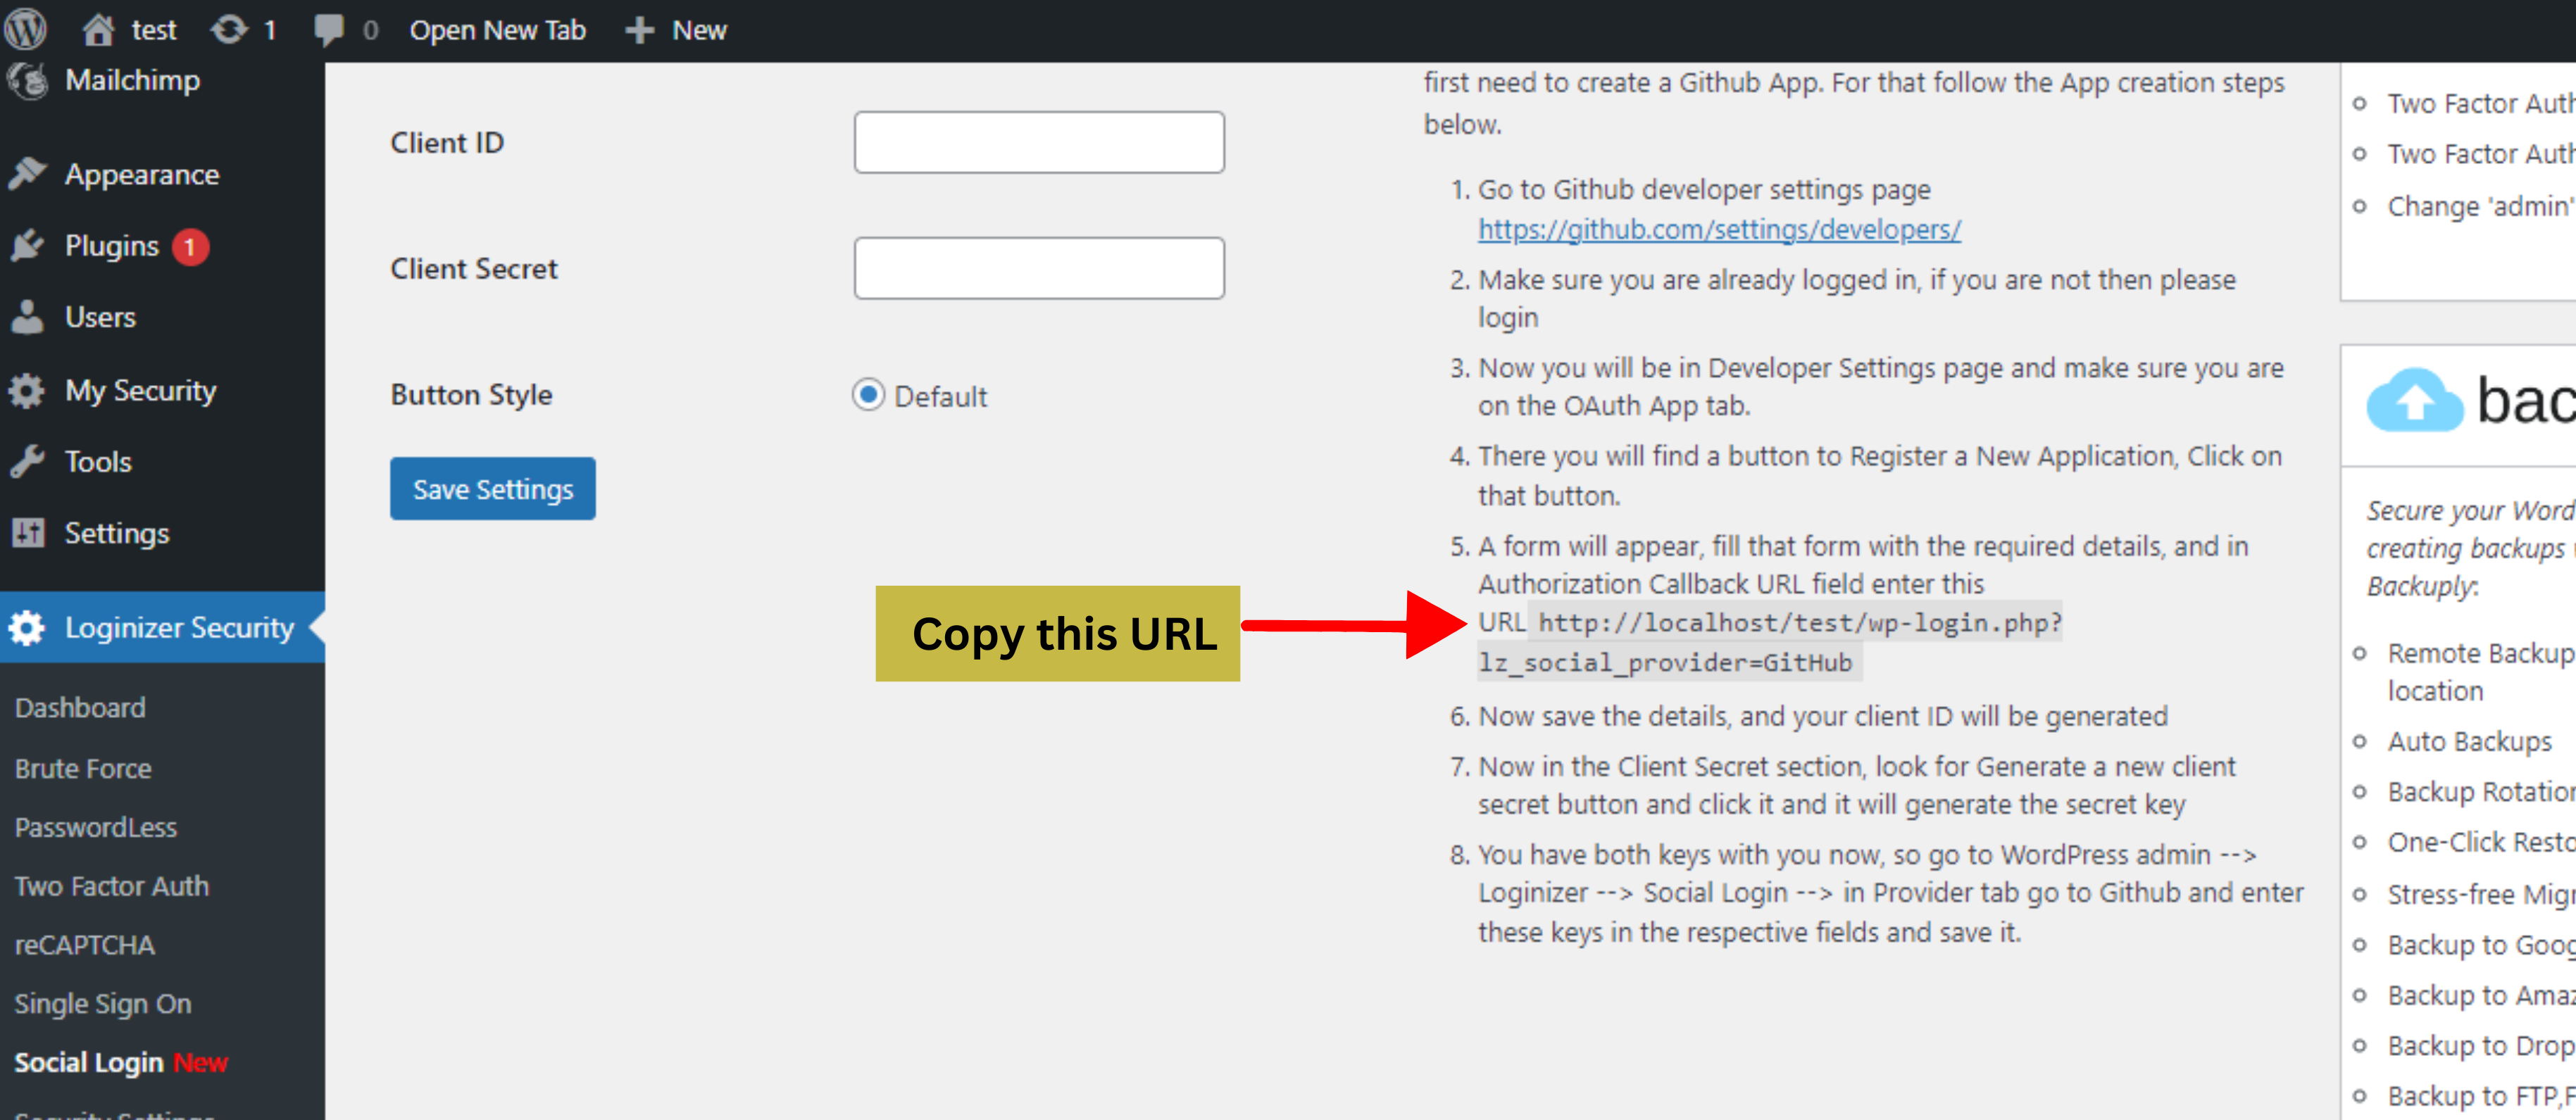Open the test site home icon
The height and width of the screenshot is (1120, 2576).
click(97, 29)
